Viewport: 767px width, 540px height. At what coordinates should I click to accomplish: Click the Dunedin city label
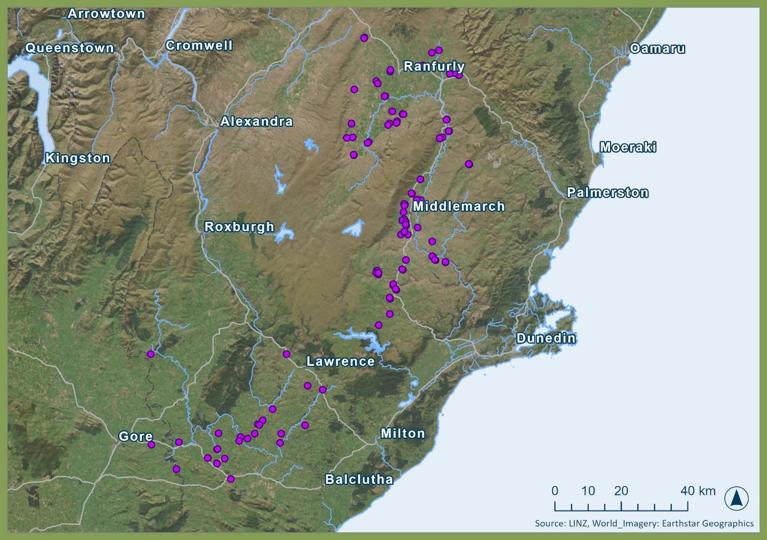point(546,339)
